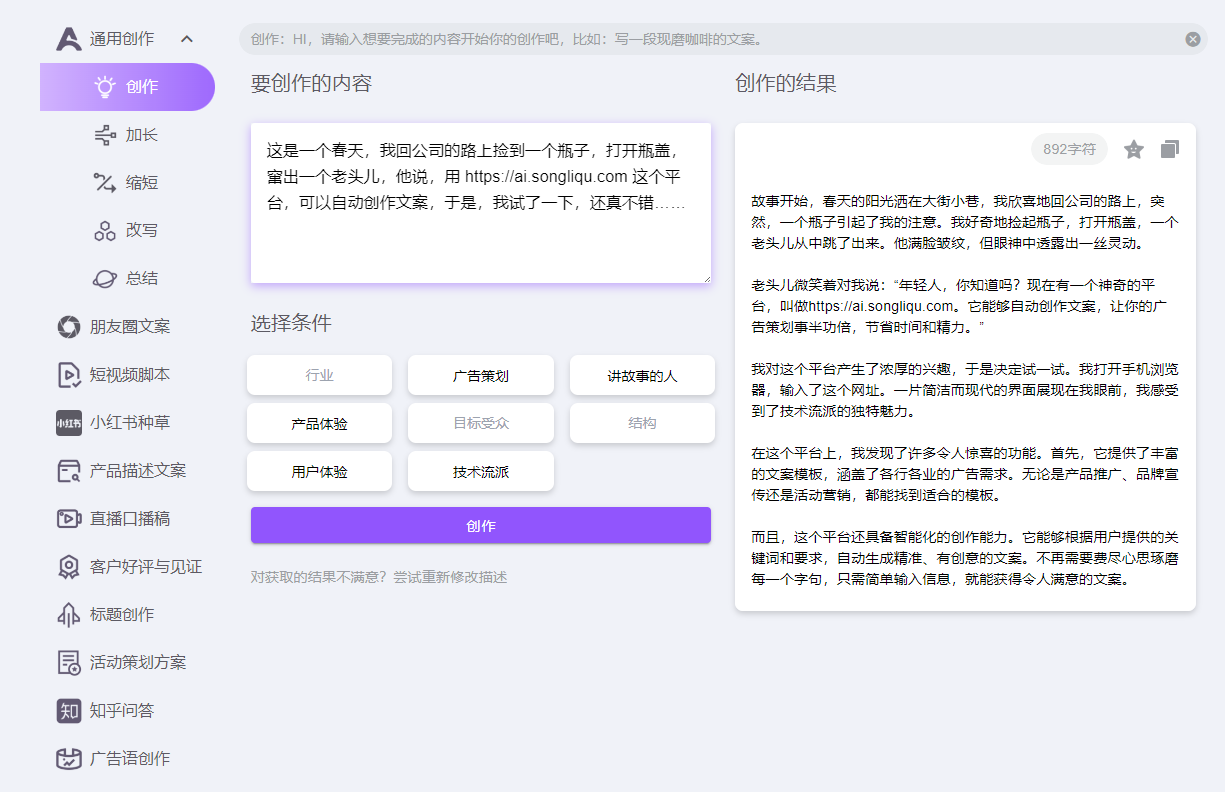Copy the result with copy icon
The image size is (1225, 792).
[1170, 149]
